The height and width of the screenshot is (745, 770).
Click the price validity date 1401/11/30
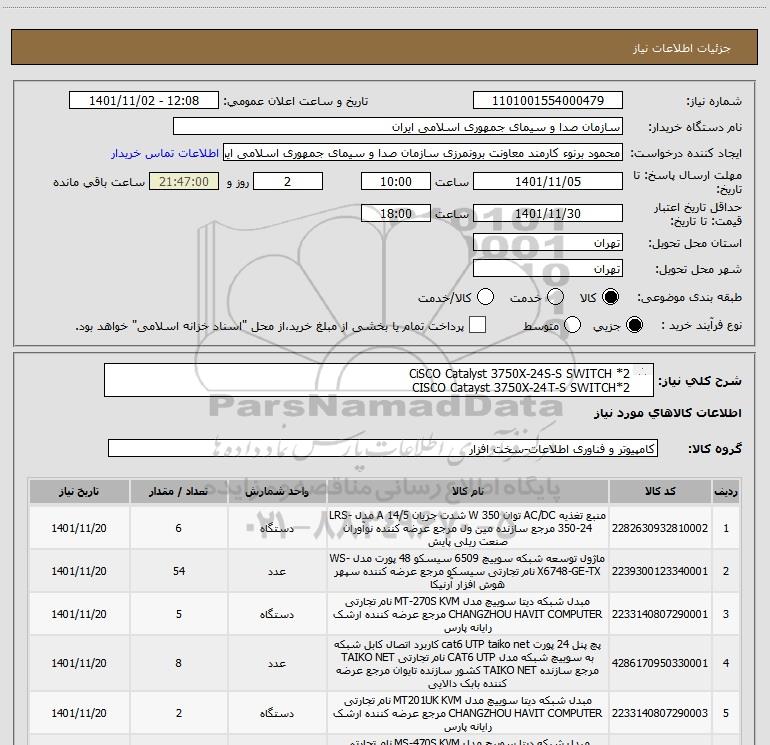pyautogui.click(x=548, y=213)
